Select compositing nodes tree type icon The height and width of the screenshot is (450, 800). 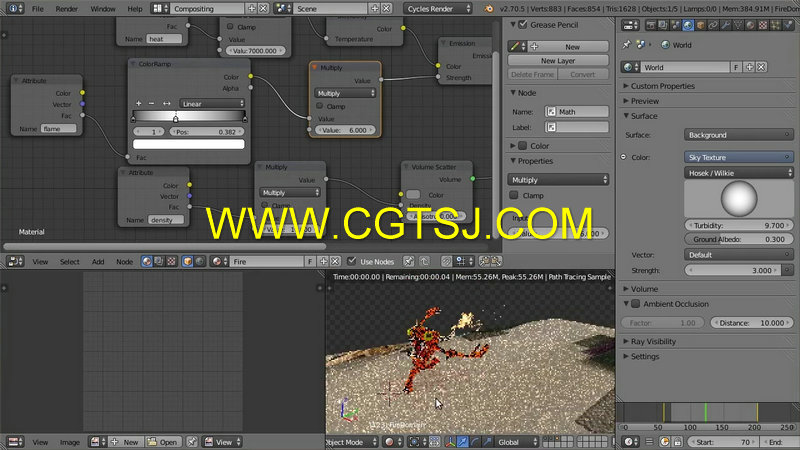pos(159,261)
